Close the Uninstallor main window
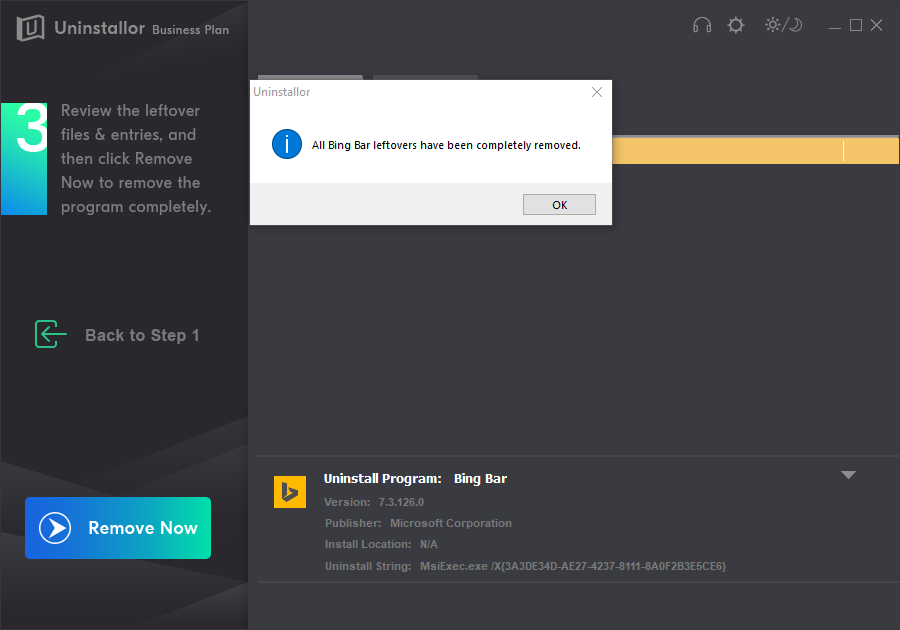 876,25
